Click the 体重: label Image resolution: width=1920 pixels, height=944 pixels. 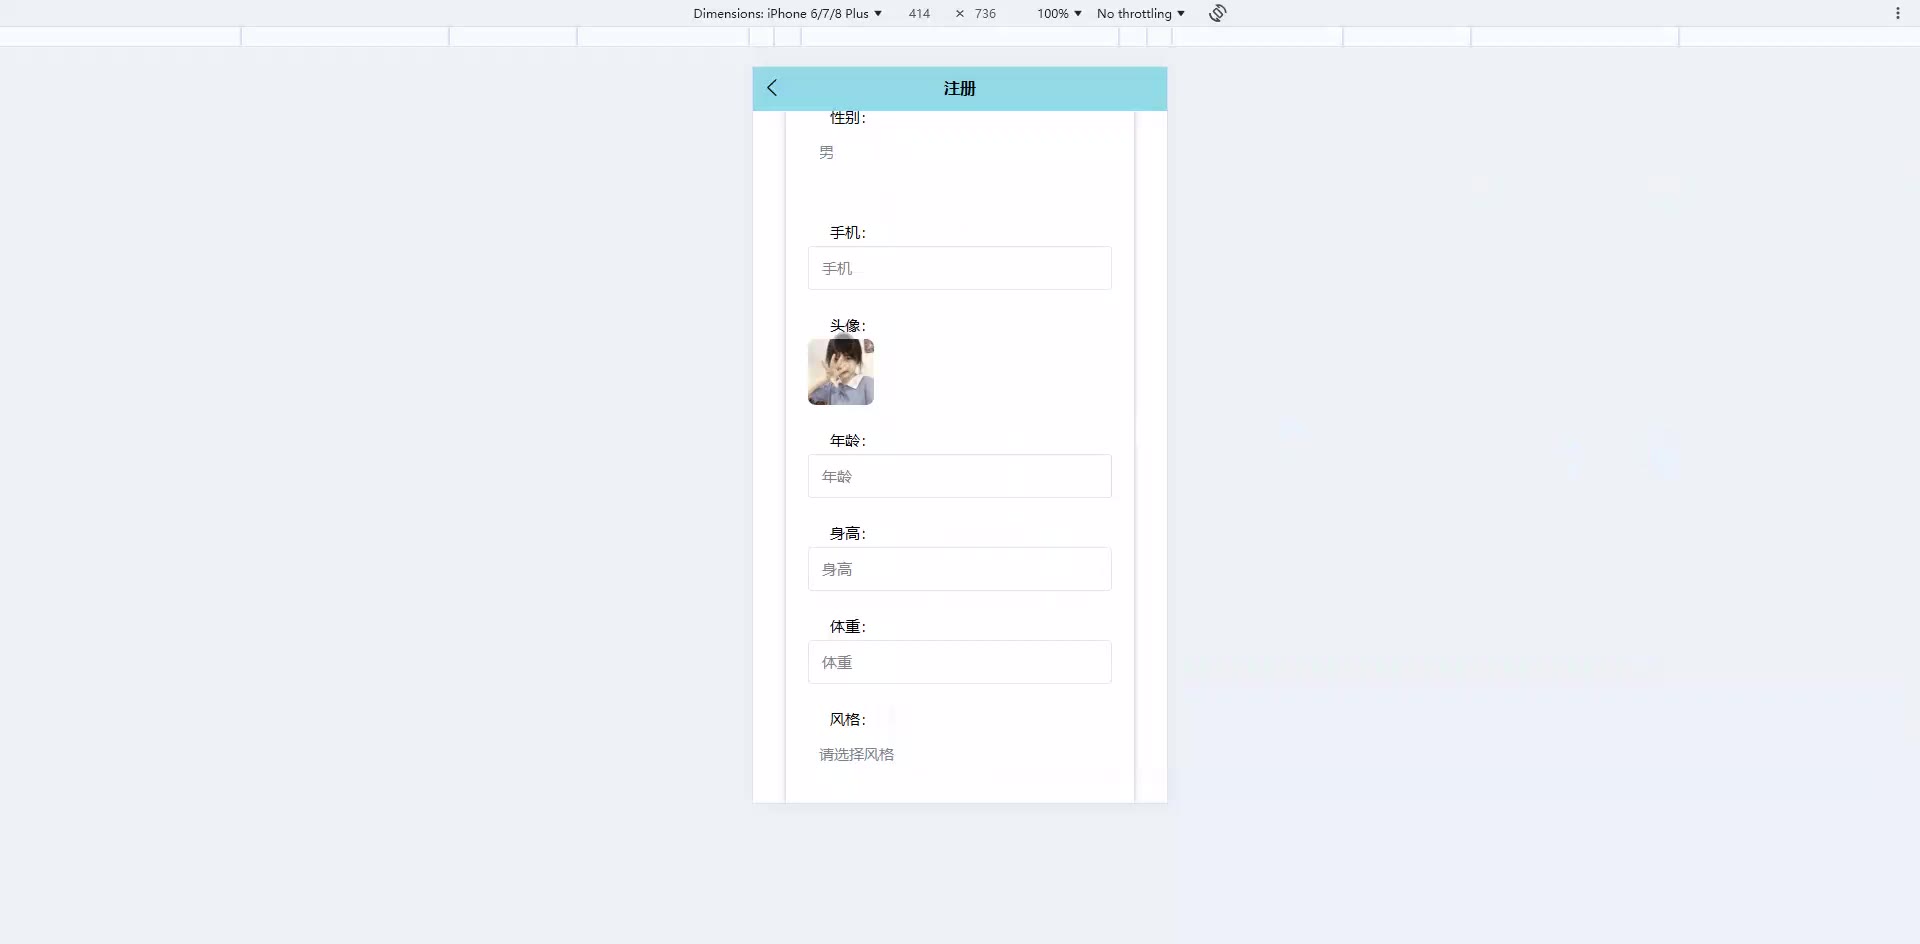(x=847, y=627)
